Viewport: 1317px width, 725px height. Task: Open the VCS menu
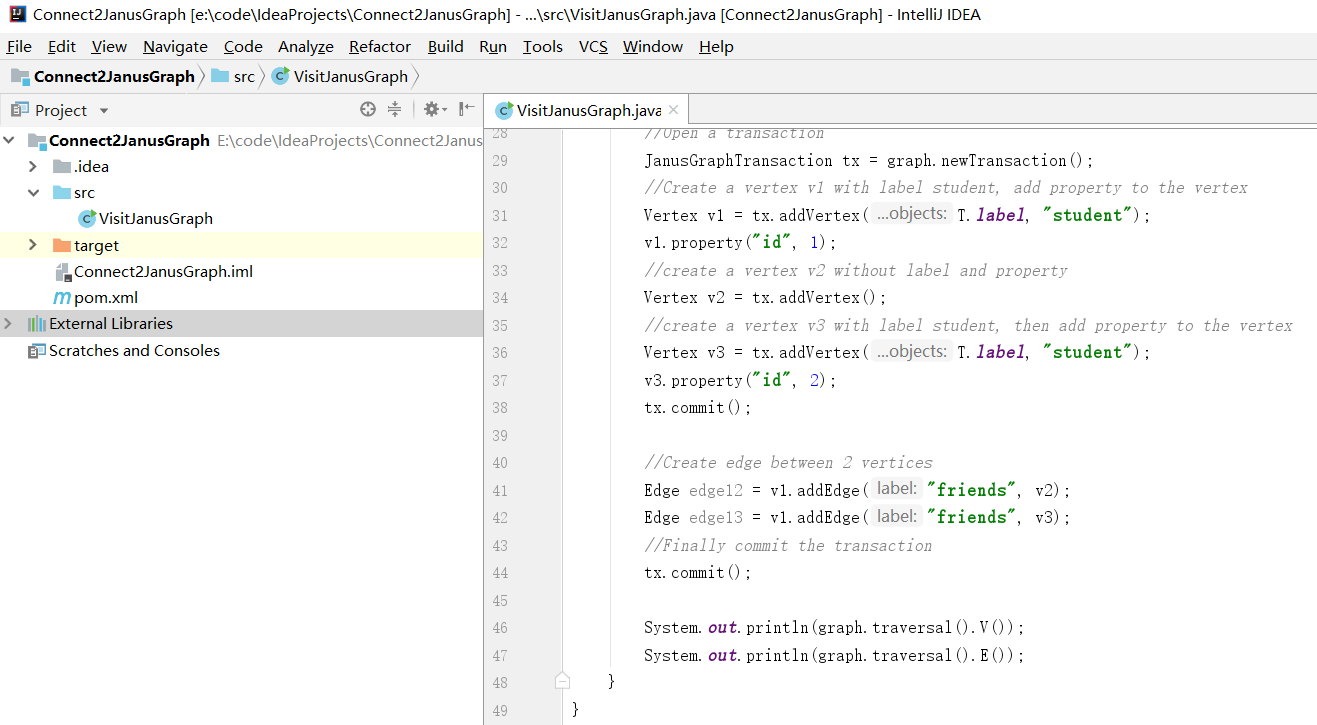pyautogui.click(x=593, y=47)
